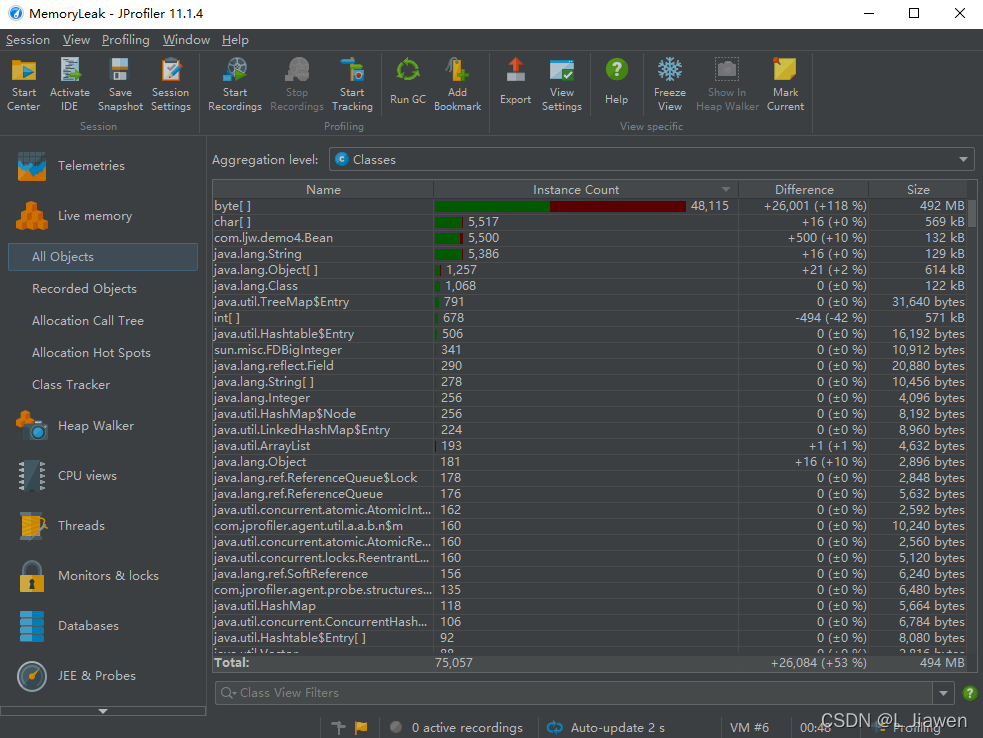
Task: Sort by the Difference column header
Action: (x=803, y=189)
